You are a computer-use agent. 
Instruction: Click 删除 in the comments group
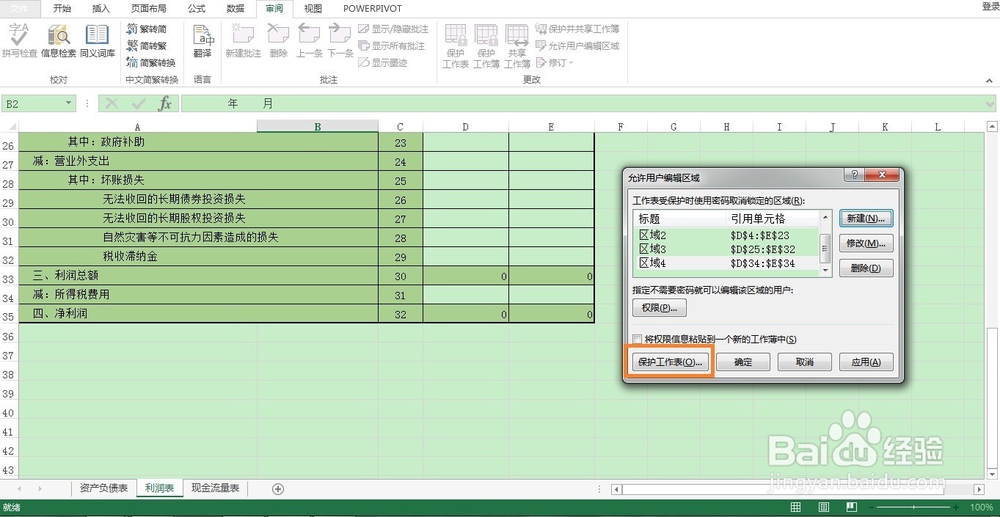278,41
